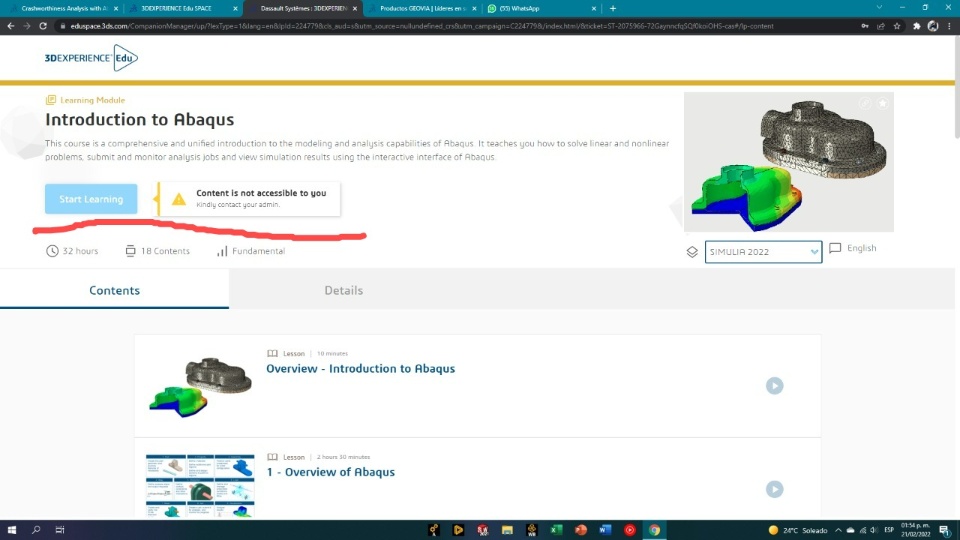Switch to the Contents tab
Viewport: 960px width, 540px height.
(x=114, y=290)
